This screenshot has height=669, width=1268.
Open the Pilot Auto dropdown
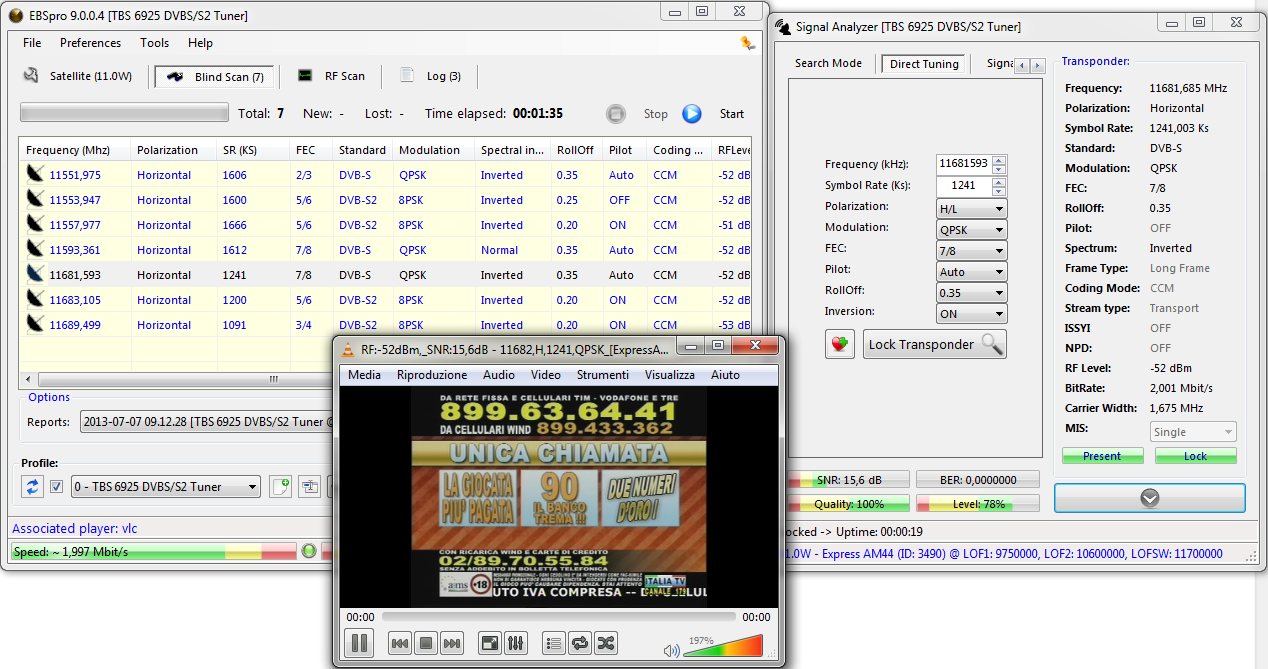[972, 272]
